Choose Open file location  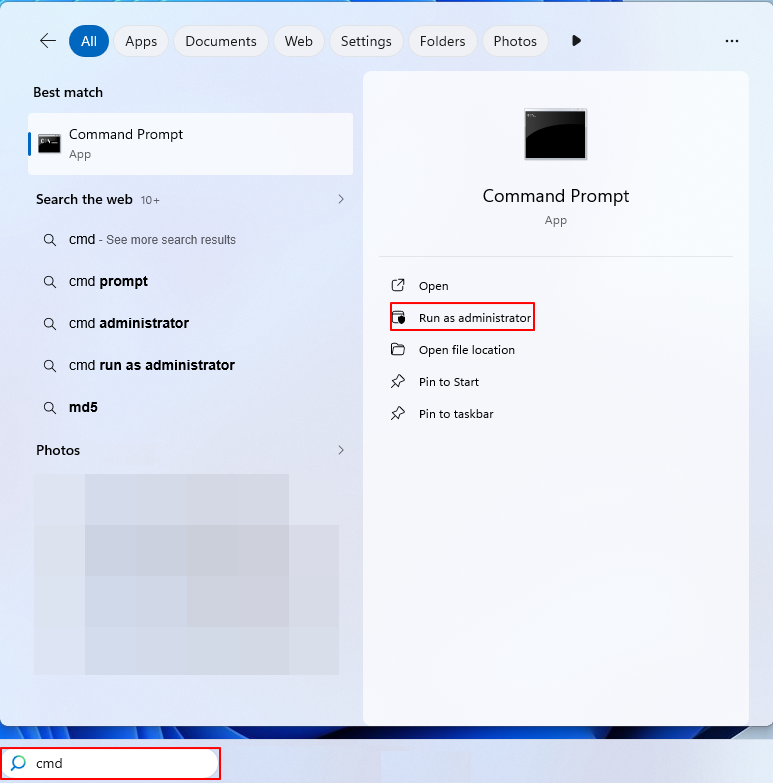coord(466,350)
